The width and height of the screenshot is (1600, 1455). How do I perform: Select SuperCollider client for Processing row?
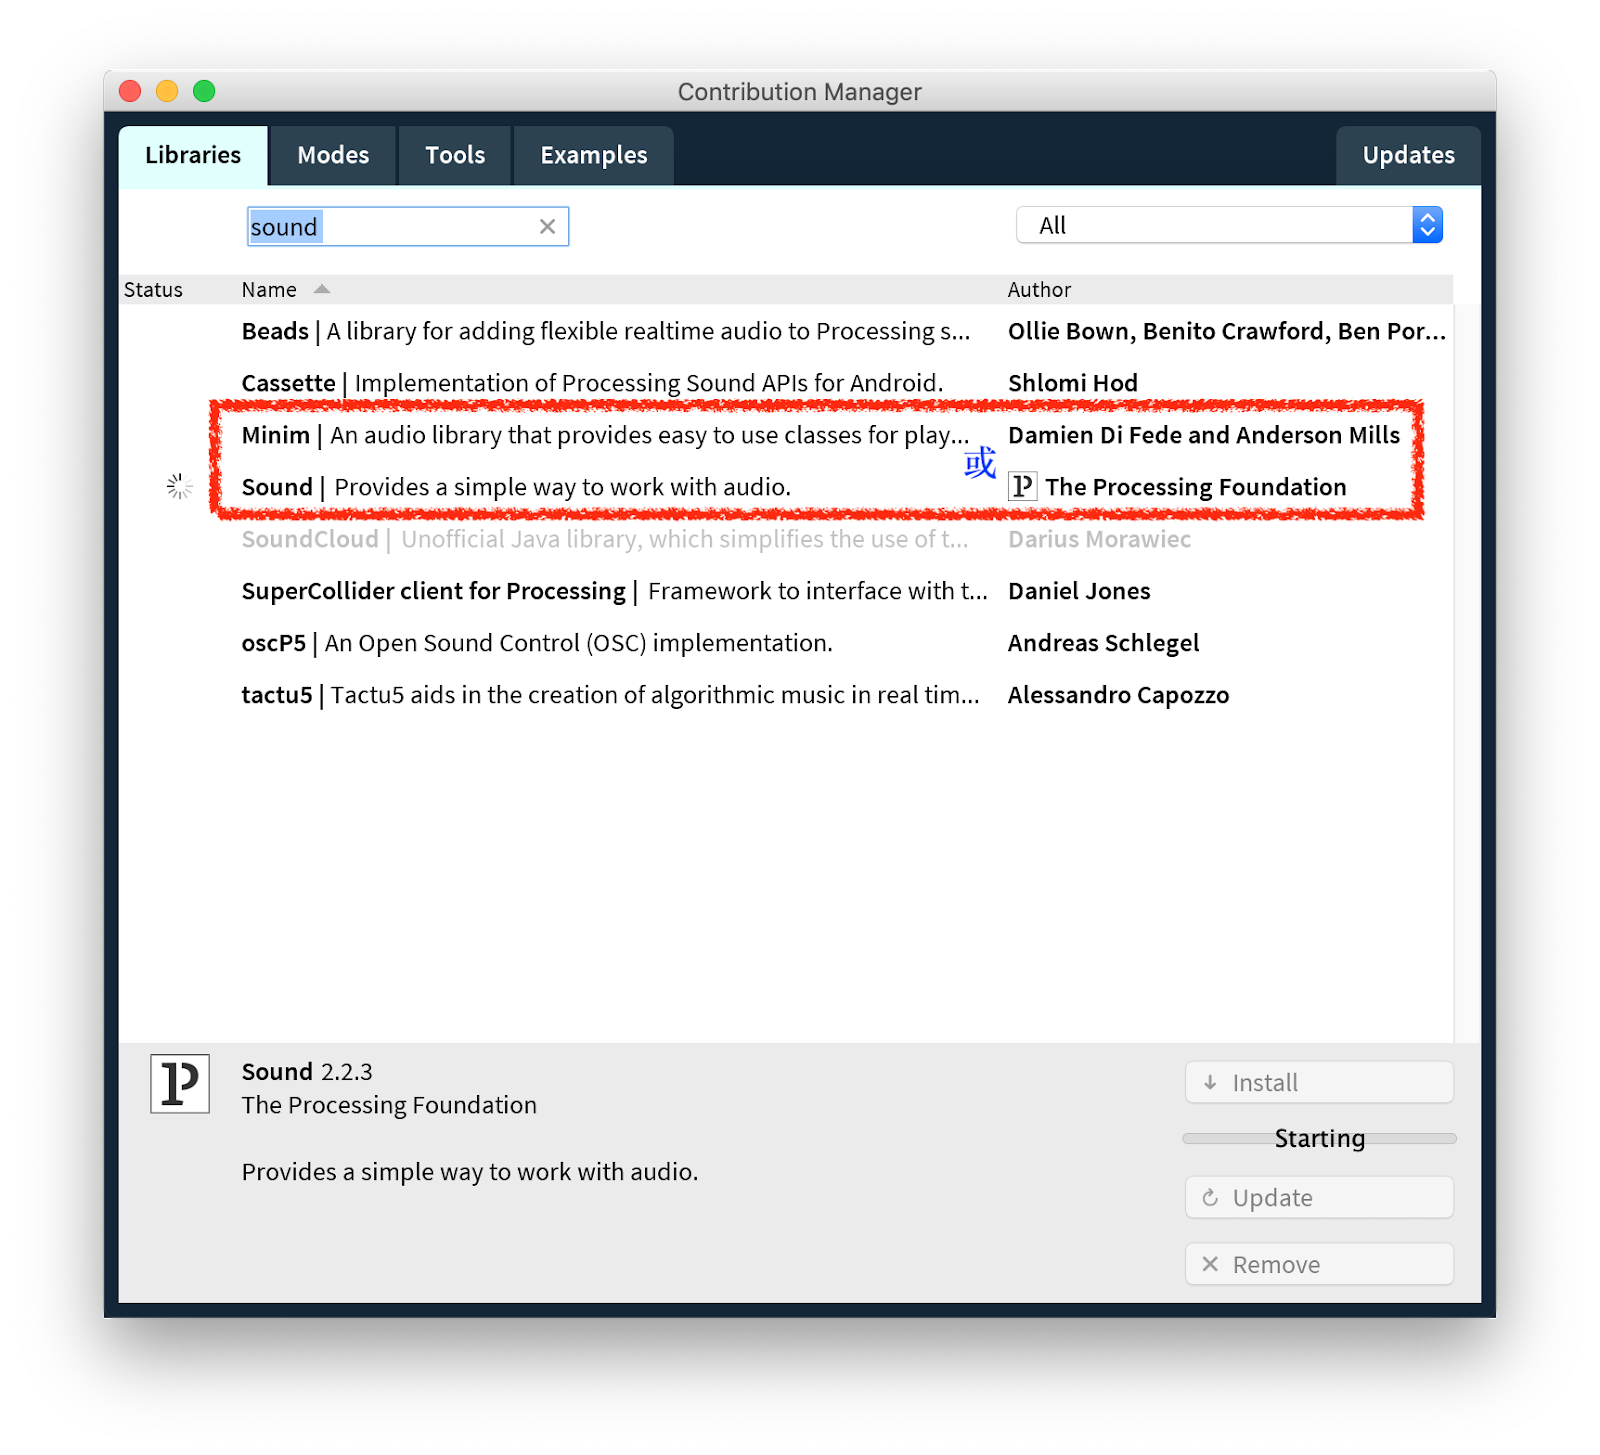(785, 591)
